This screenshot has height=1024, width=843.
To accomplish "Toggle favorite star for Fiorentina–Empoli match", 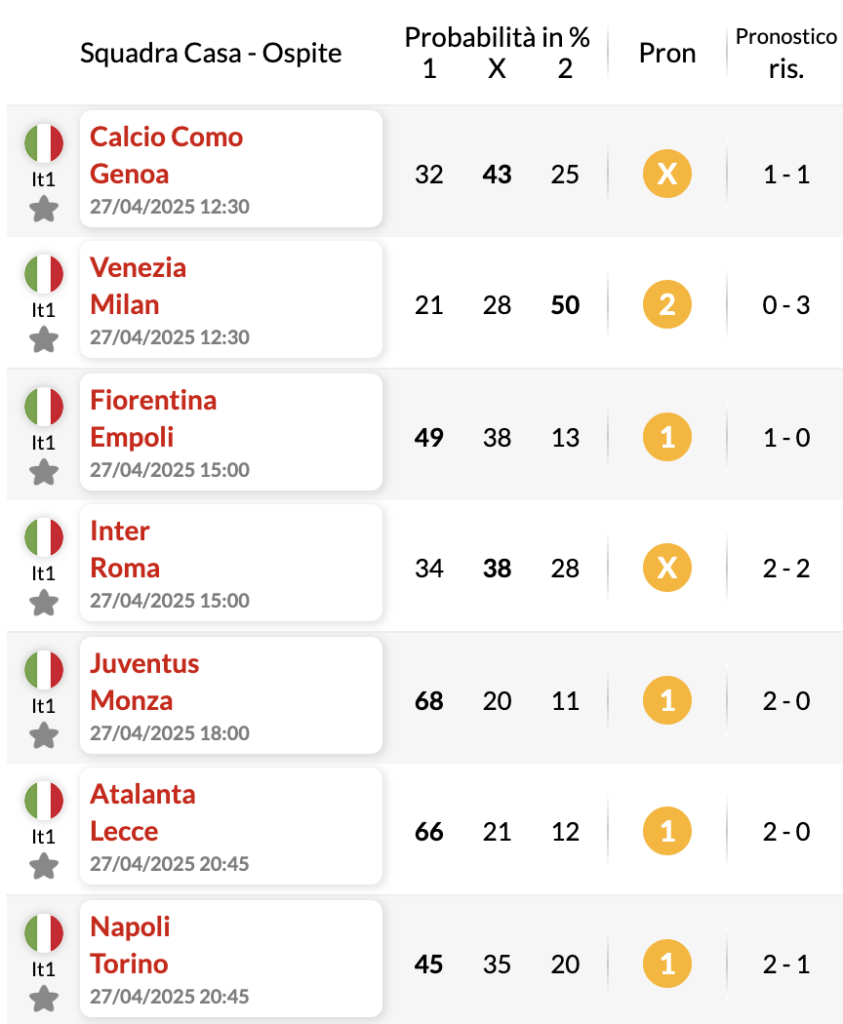I will pyautogui.click(x=44, y=472).
